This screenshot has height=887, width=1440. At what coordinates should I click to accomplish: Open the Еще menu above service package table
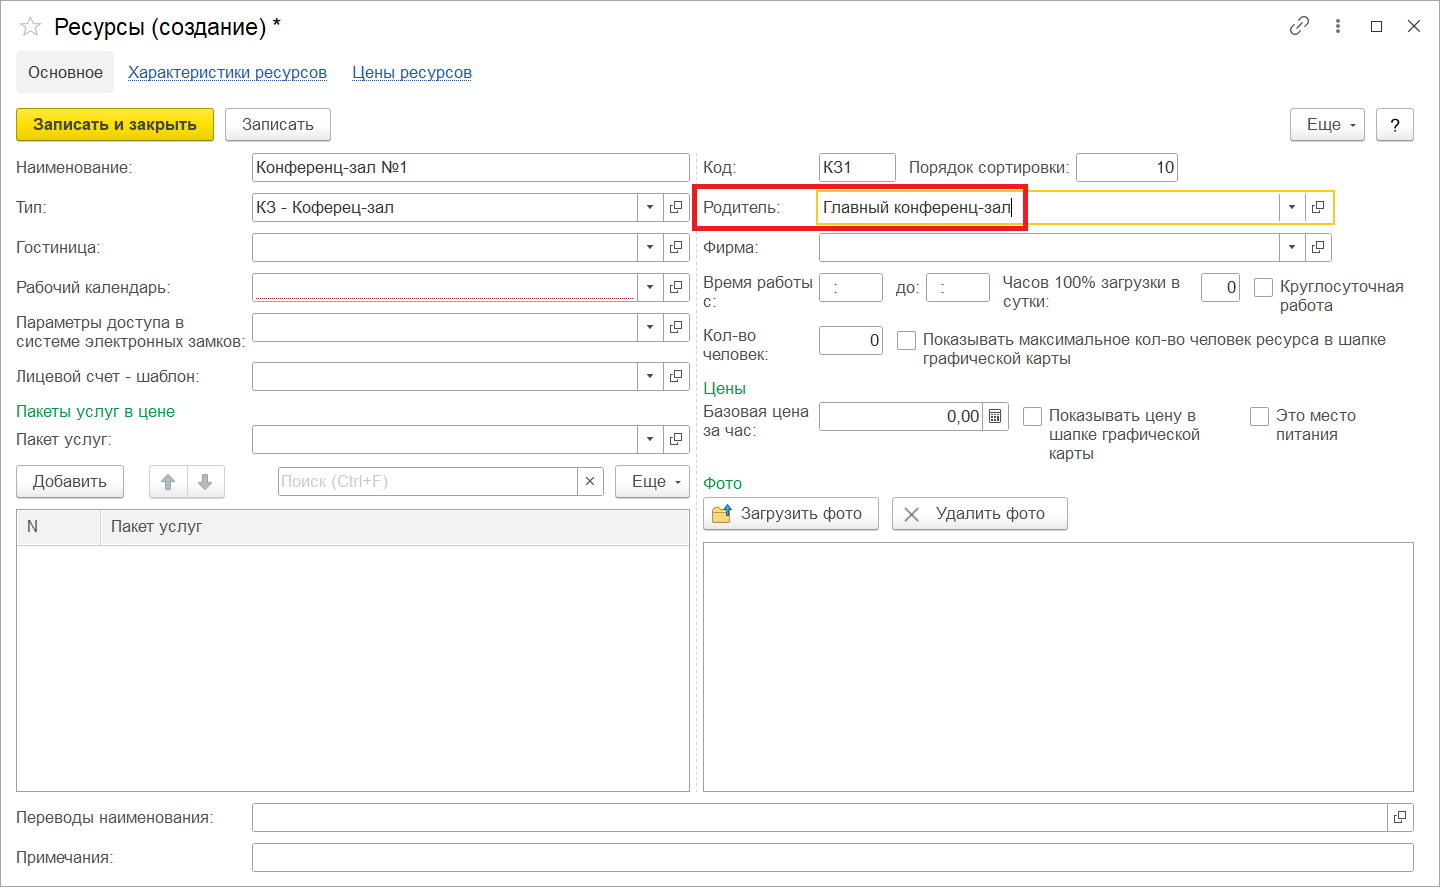coord(652,482)
